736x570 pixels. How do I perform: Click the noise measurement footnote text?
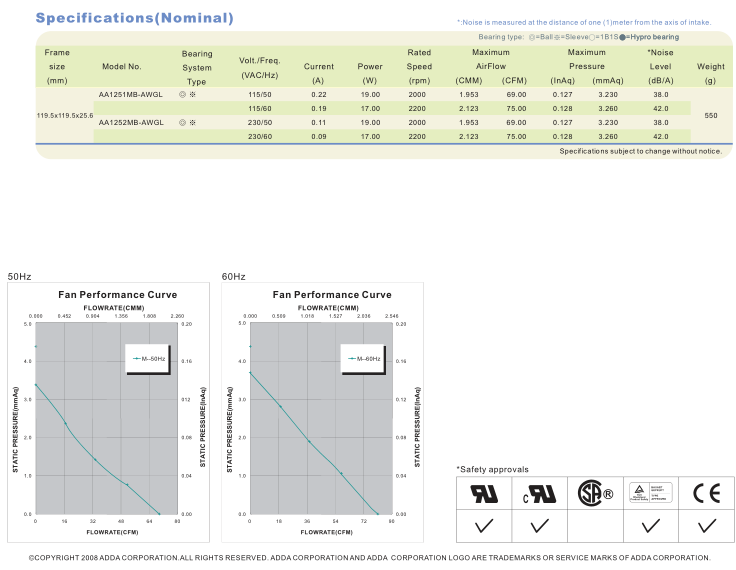pos(584,22)
